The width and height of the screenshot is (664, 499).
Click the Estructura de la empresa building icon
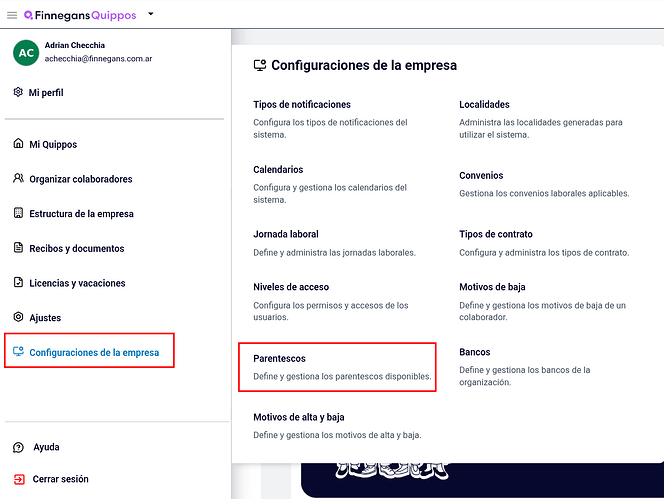click(18, 213)
